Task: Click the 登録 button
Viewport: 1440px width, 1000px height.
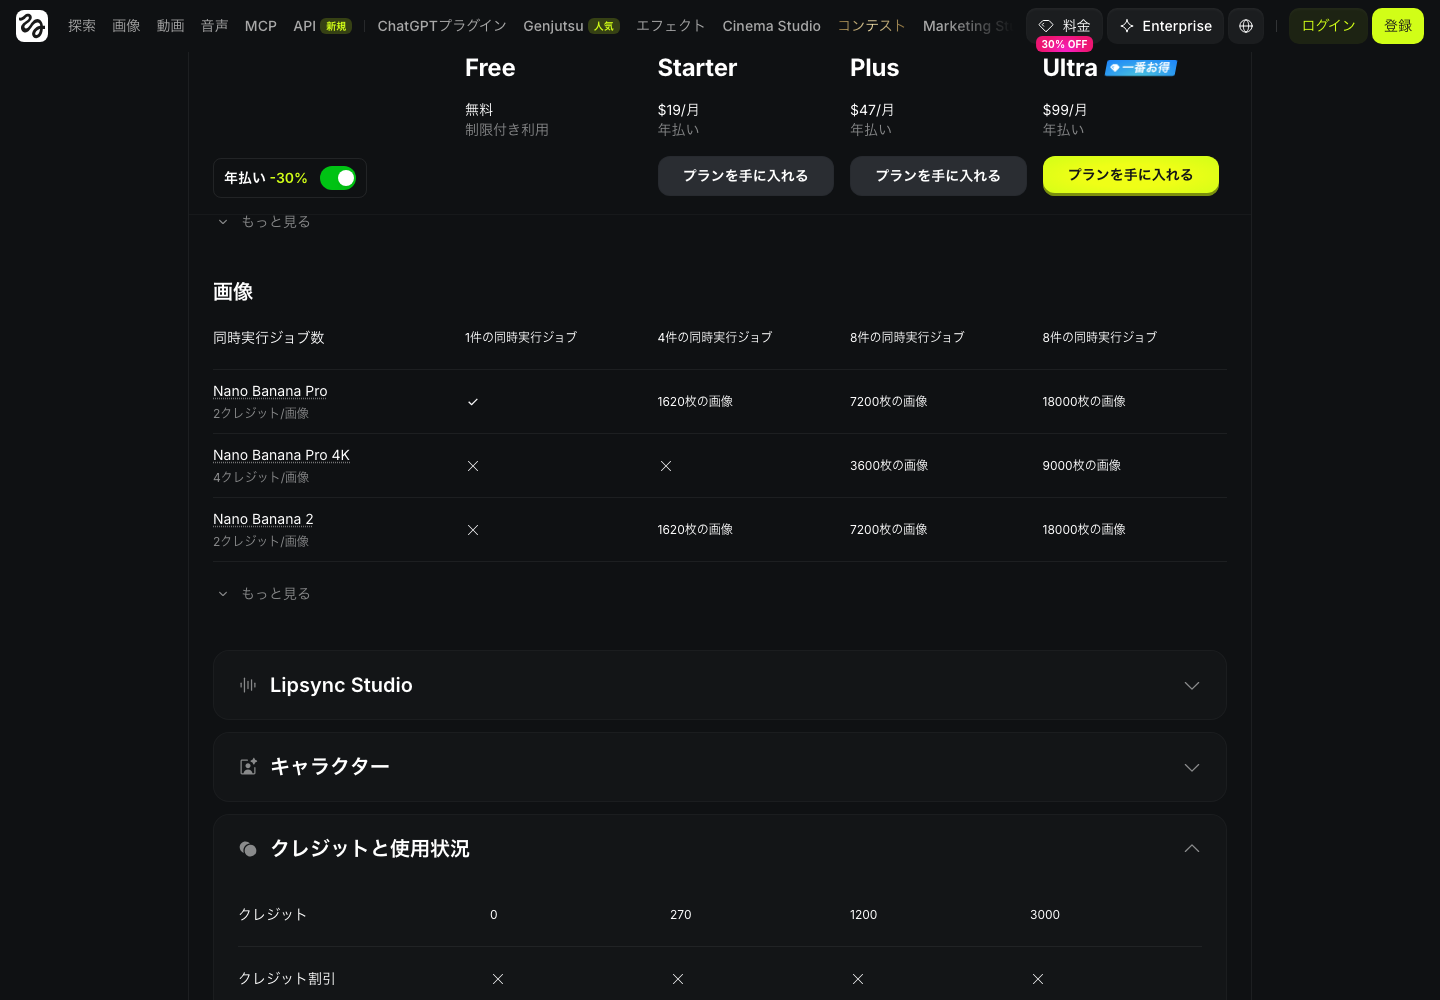Action: 1398,26
